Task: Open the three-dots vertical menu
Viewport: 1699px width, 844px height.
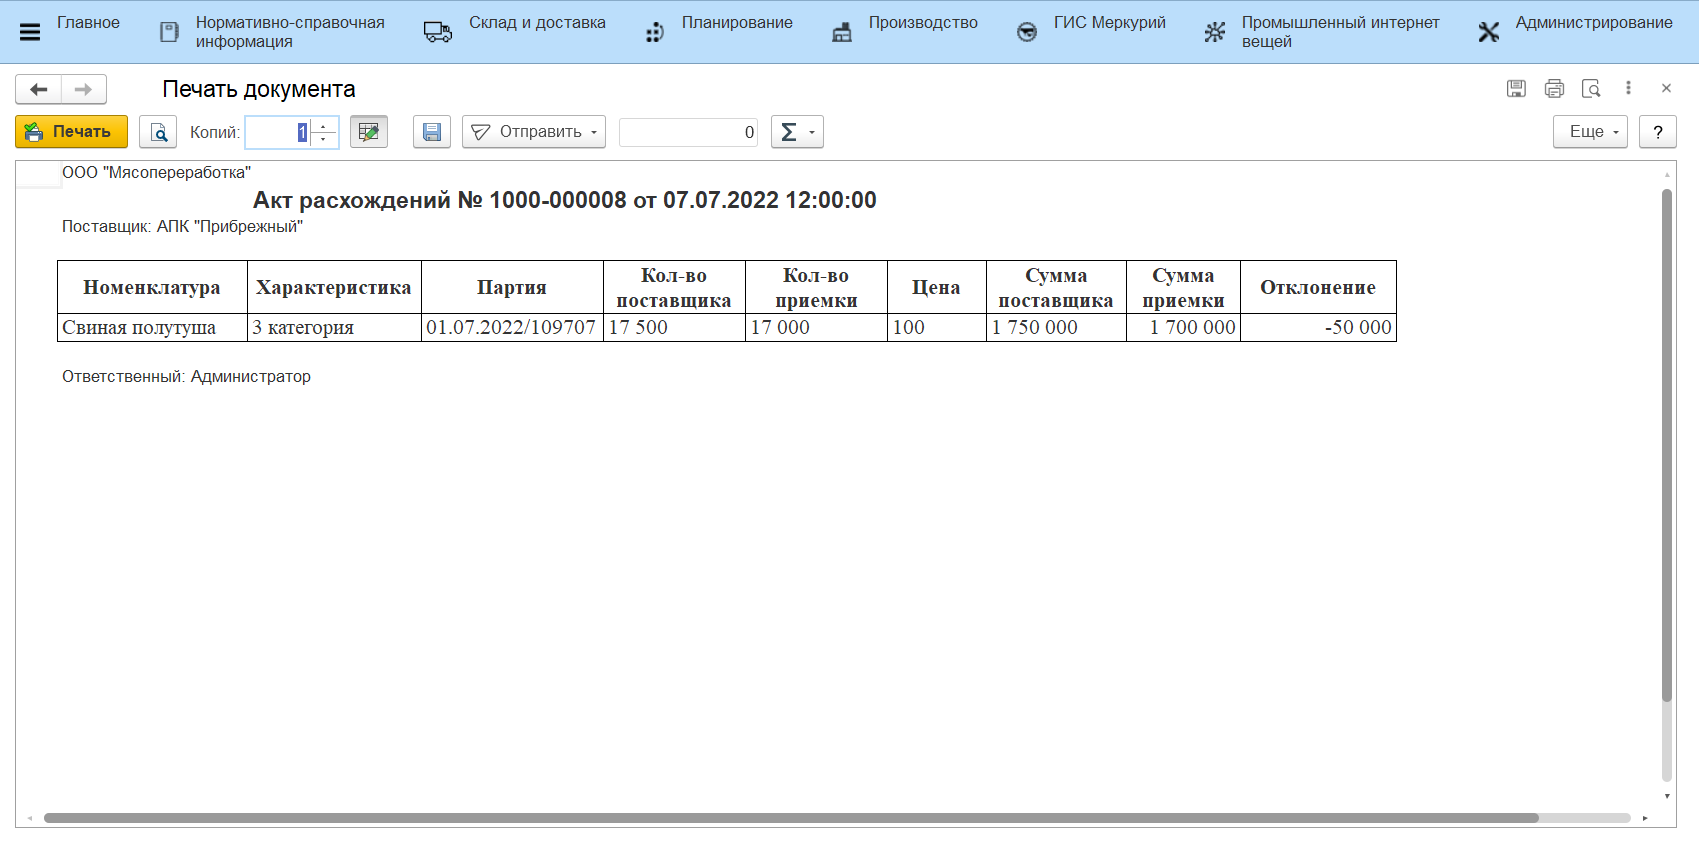Action: pyautogui.click(x=1628, y=89)
